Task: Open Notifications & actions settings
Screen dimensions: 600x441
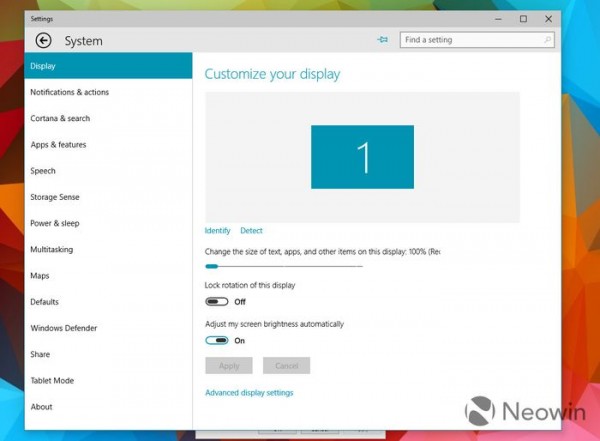Action: 70,92
